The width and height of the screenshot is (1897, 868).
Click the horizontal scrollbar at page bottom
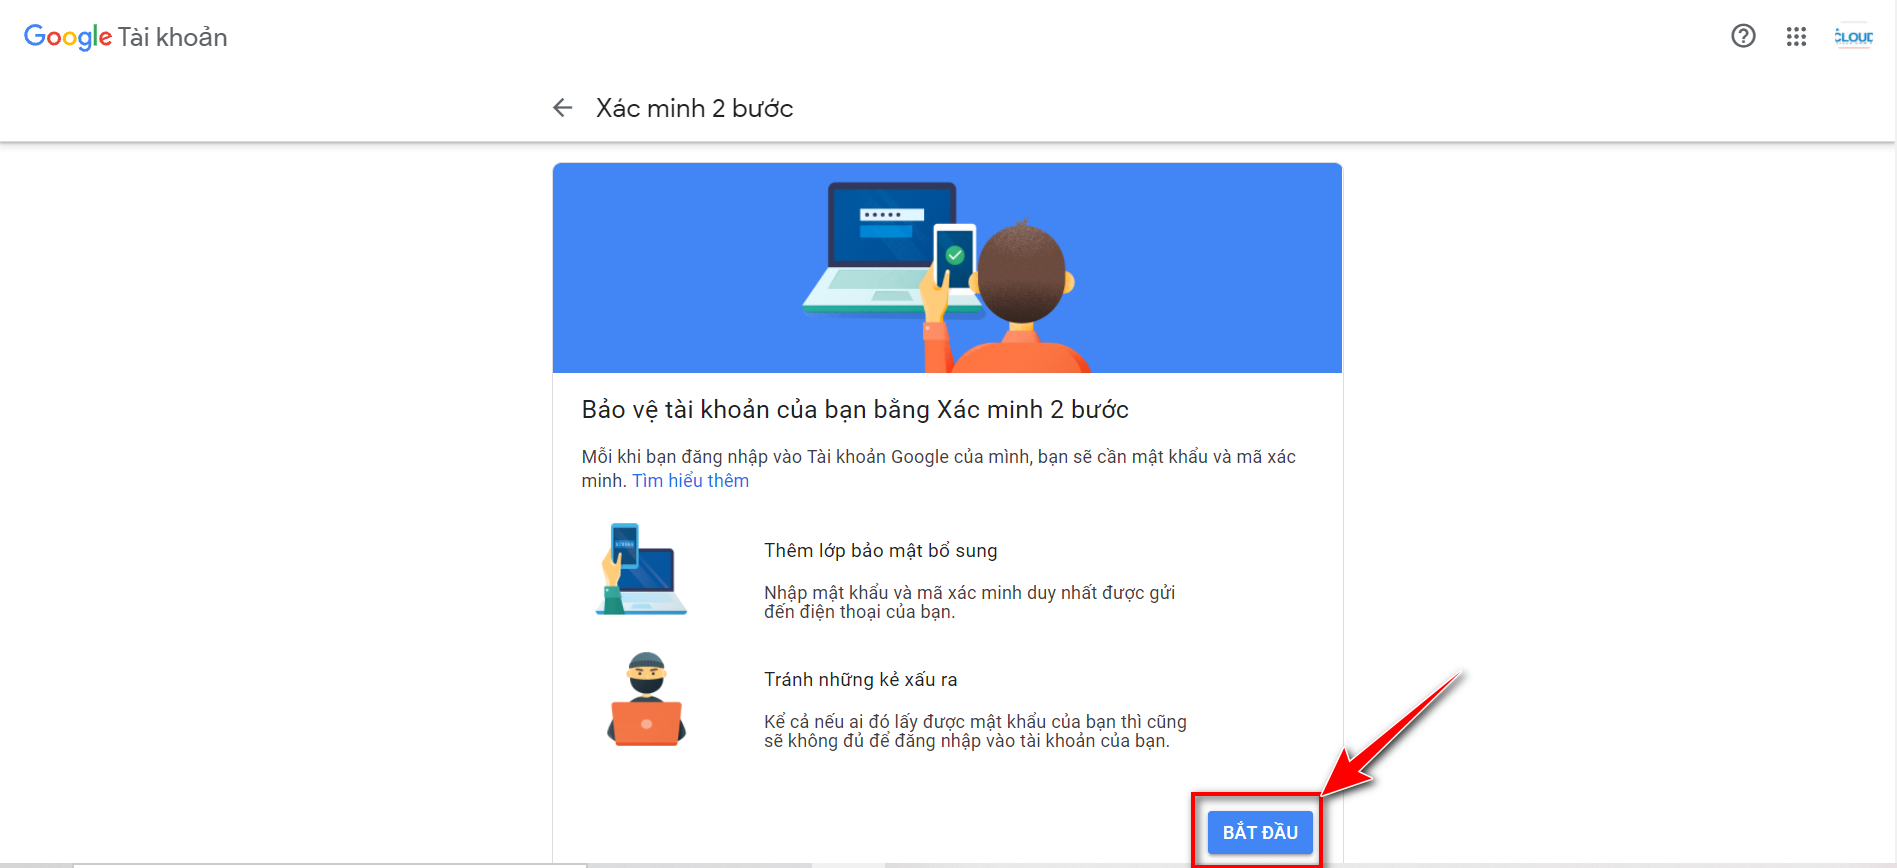330,865
